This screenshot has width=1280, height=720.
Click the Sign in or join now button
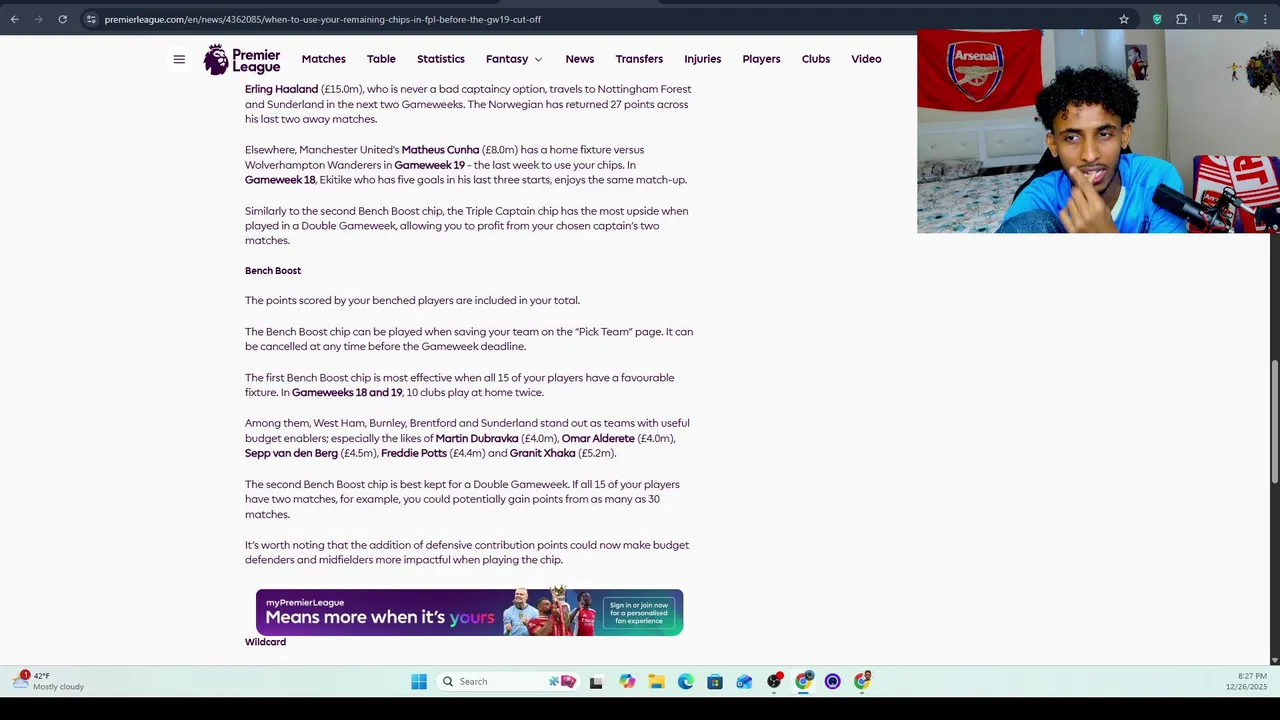click(639, 613)
